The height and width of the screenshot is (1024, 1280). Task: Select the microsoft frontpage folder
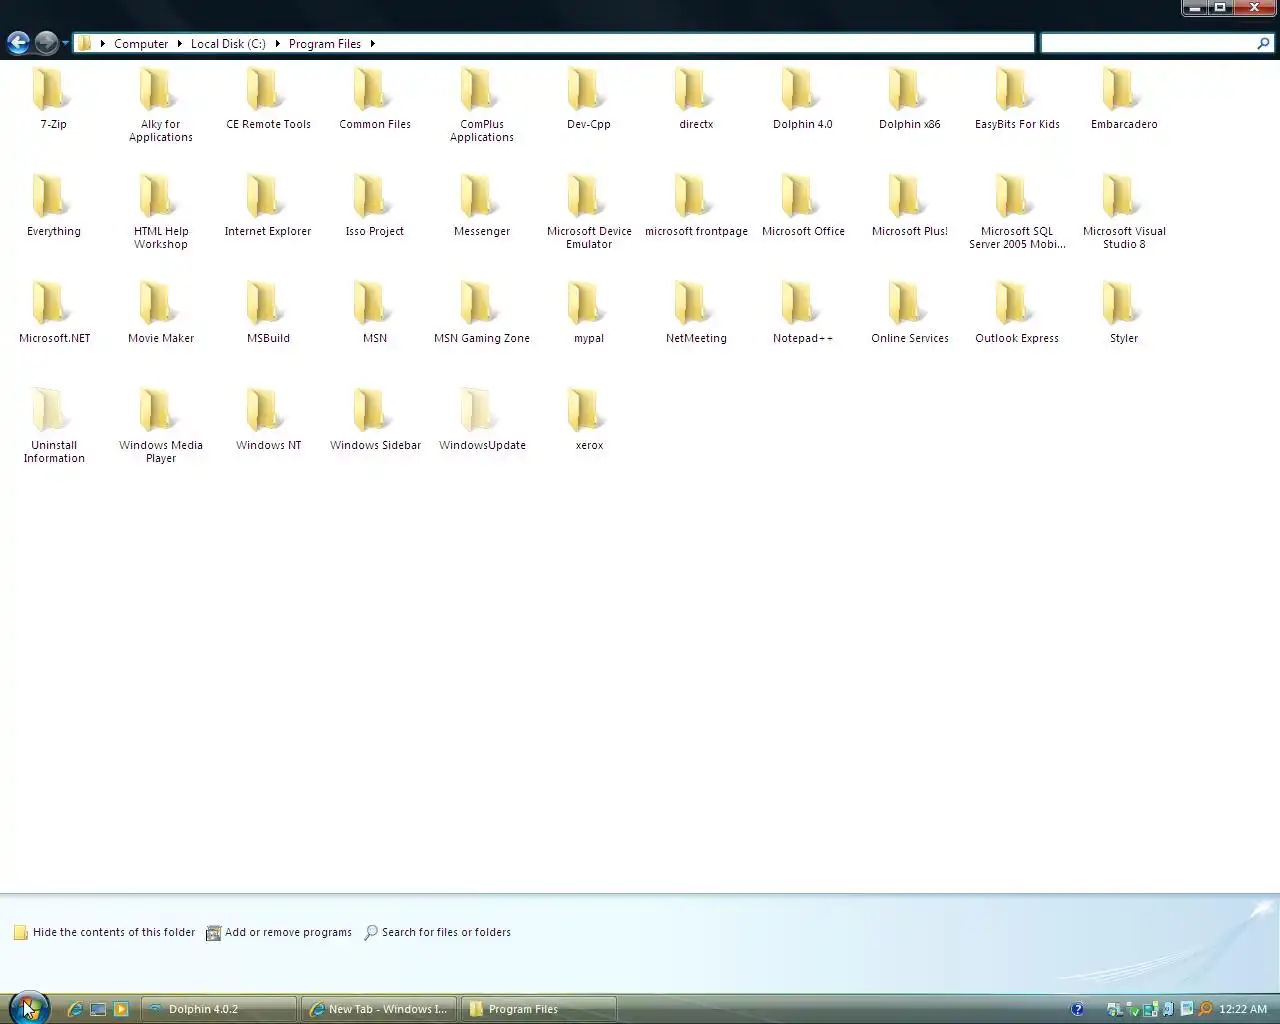pos(696,205)
